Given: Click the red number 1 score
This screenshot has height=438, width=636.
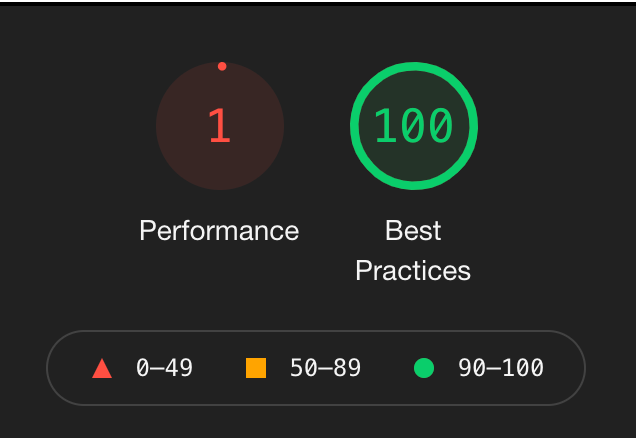Looking at the screenshot, I should click(220, 126).
